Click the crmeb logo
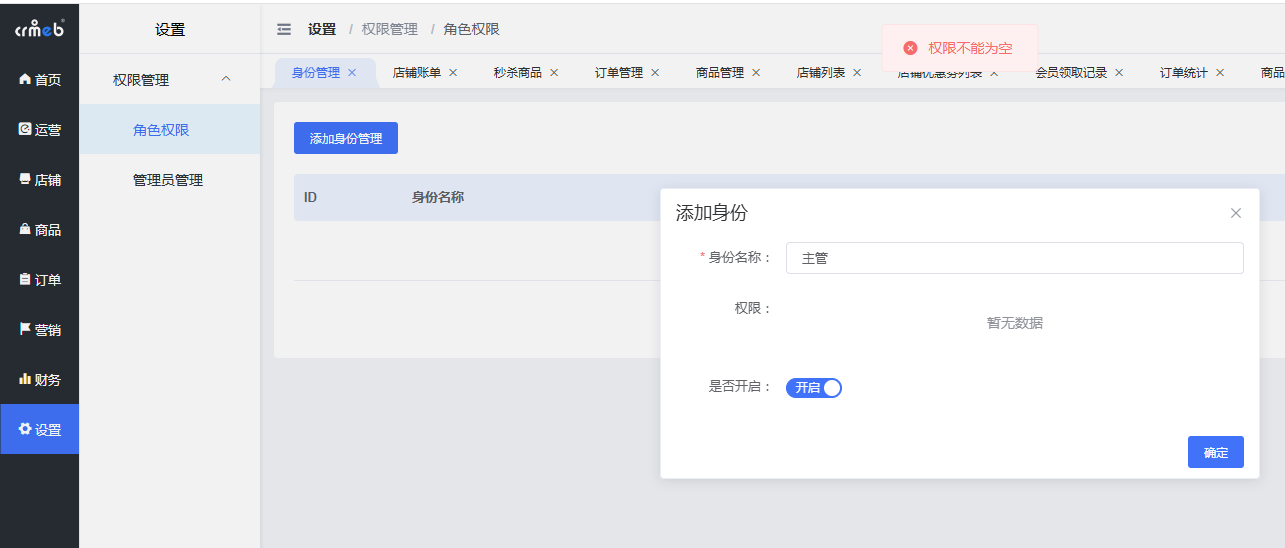This screenshot has height=548, width=1285. [x=39, y=29]
